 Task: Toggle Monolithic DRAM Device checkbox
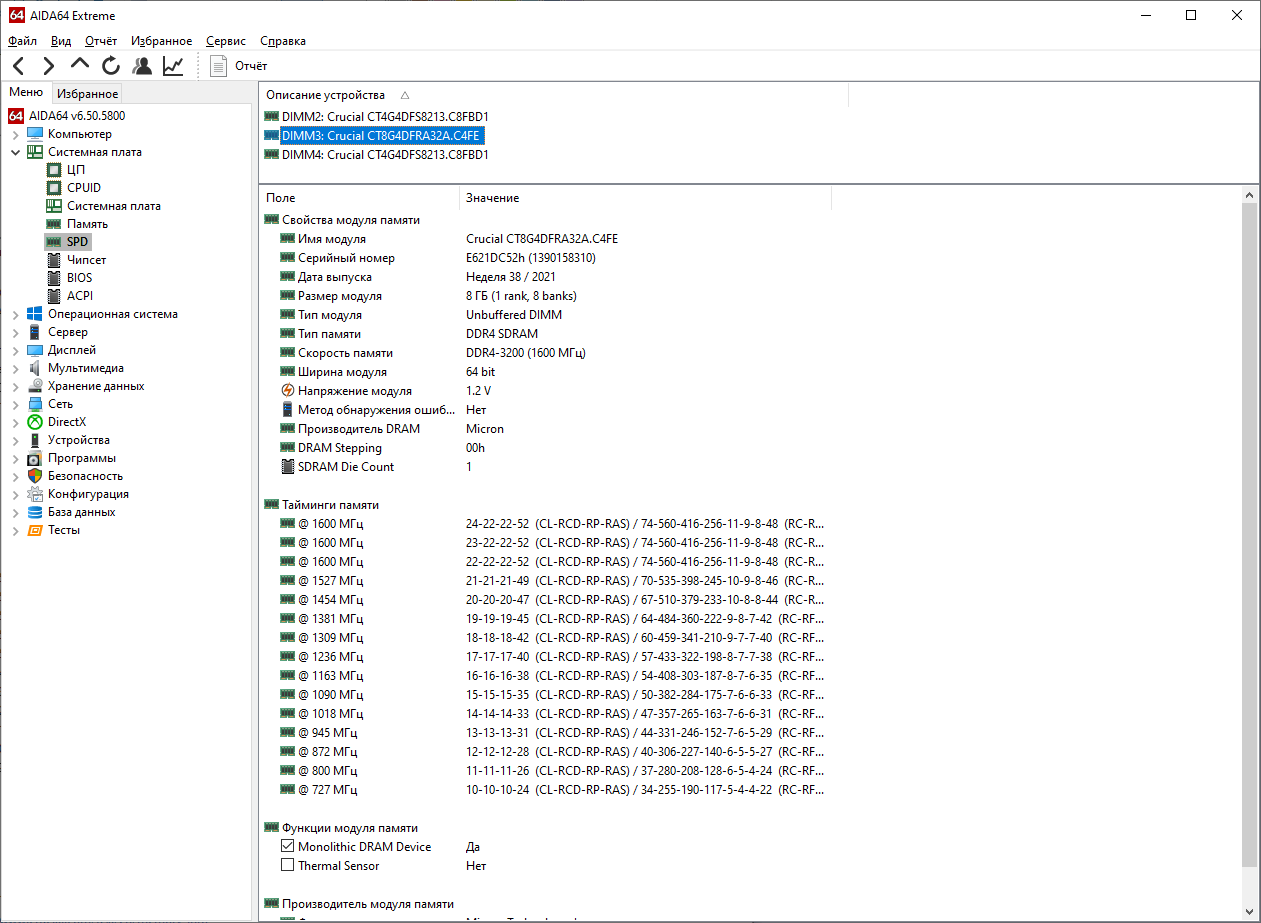pos(288,847)
